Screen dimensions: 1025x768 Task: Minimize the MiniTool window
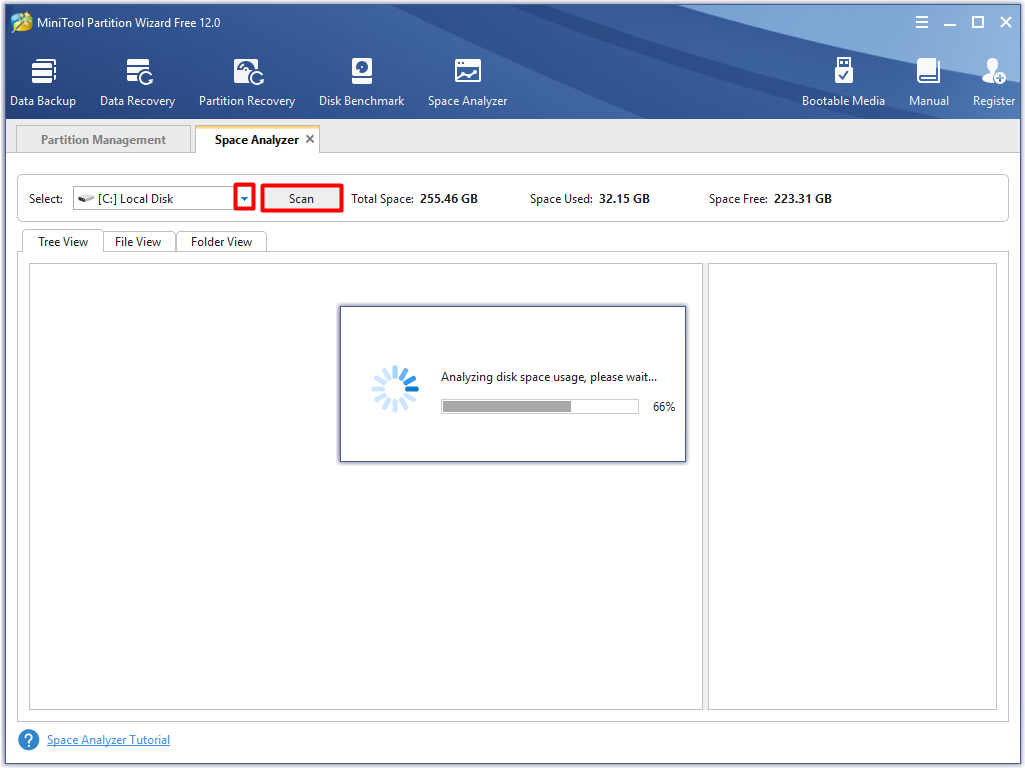coord(950,22)
